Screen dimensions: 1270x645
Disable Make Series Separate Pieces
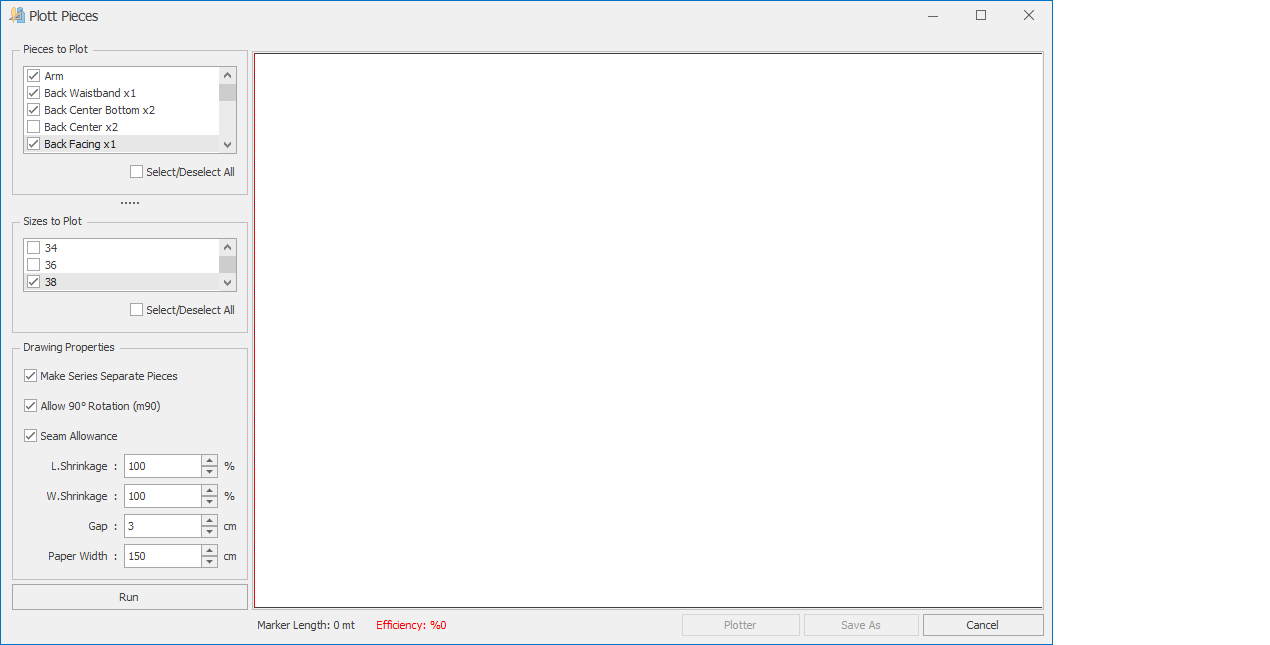(x=31, y=376)
